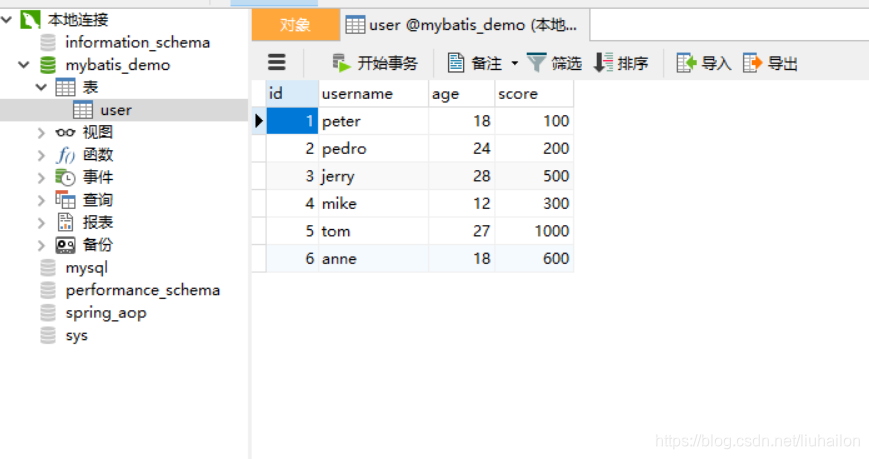Click the performance_schema database icon
Screen dimensions: 869x459
pyautogui.click(x=48, y=290)
